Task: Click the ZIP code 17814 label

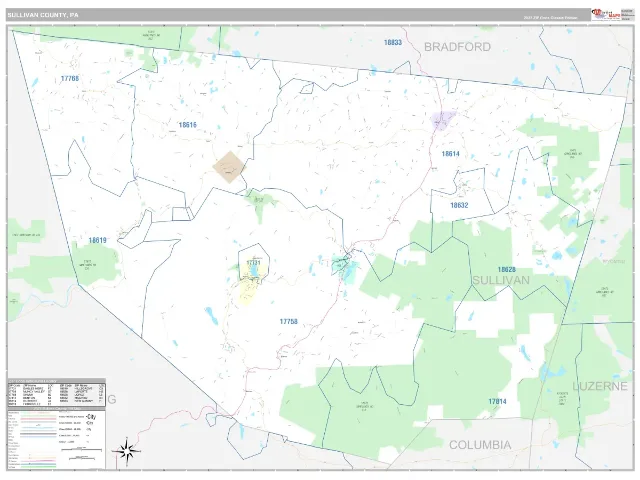Action: tap(498, 402)
